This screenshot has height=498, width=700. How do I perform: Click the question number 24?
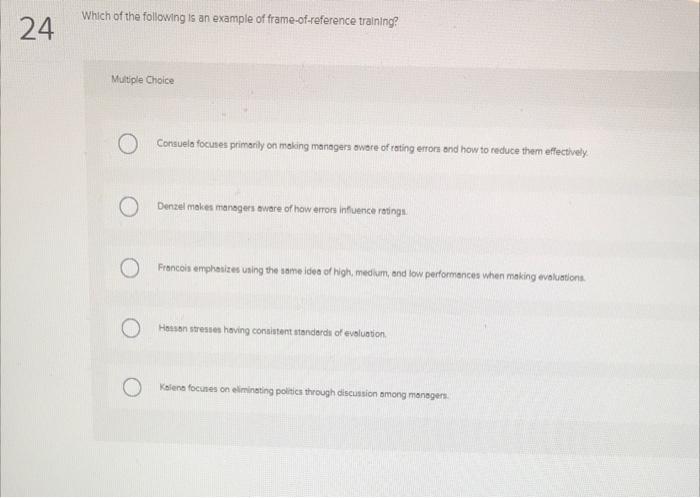pyautogui.click(x=37, y=29)
